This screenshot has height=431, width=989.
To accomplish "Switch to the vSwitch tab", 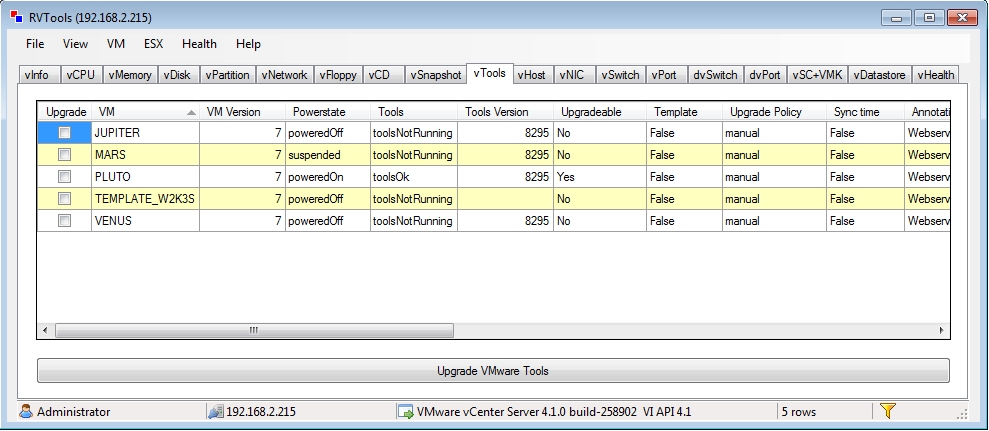I will [621, 74].
